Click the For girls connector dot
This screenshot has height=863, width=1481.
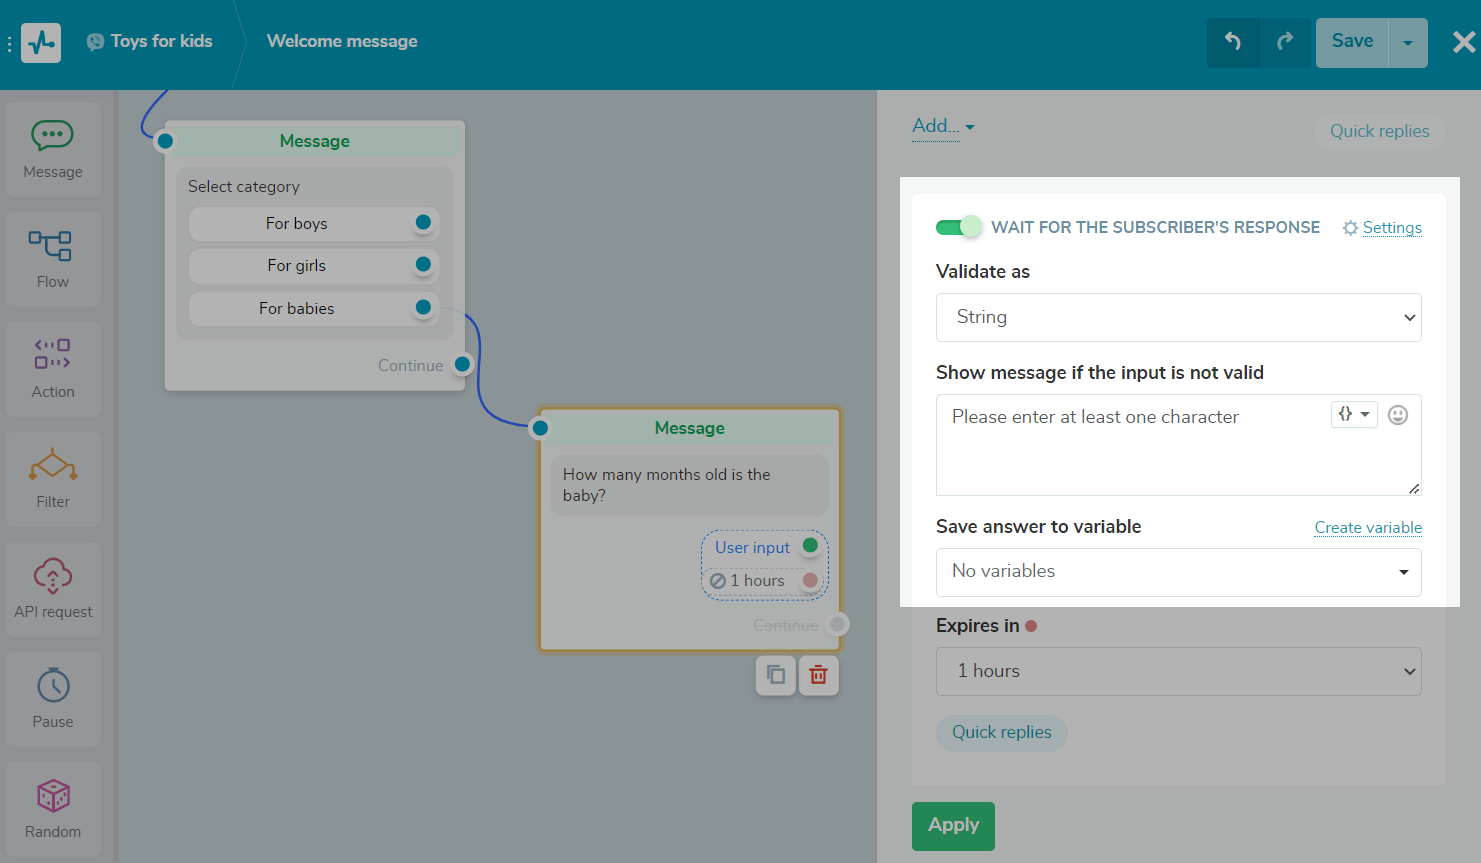[423, 264]
